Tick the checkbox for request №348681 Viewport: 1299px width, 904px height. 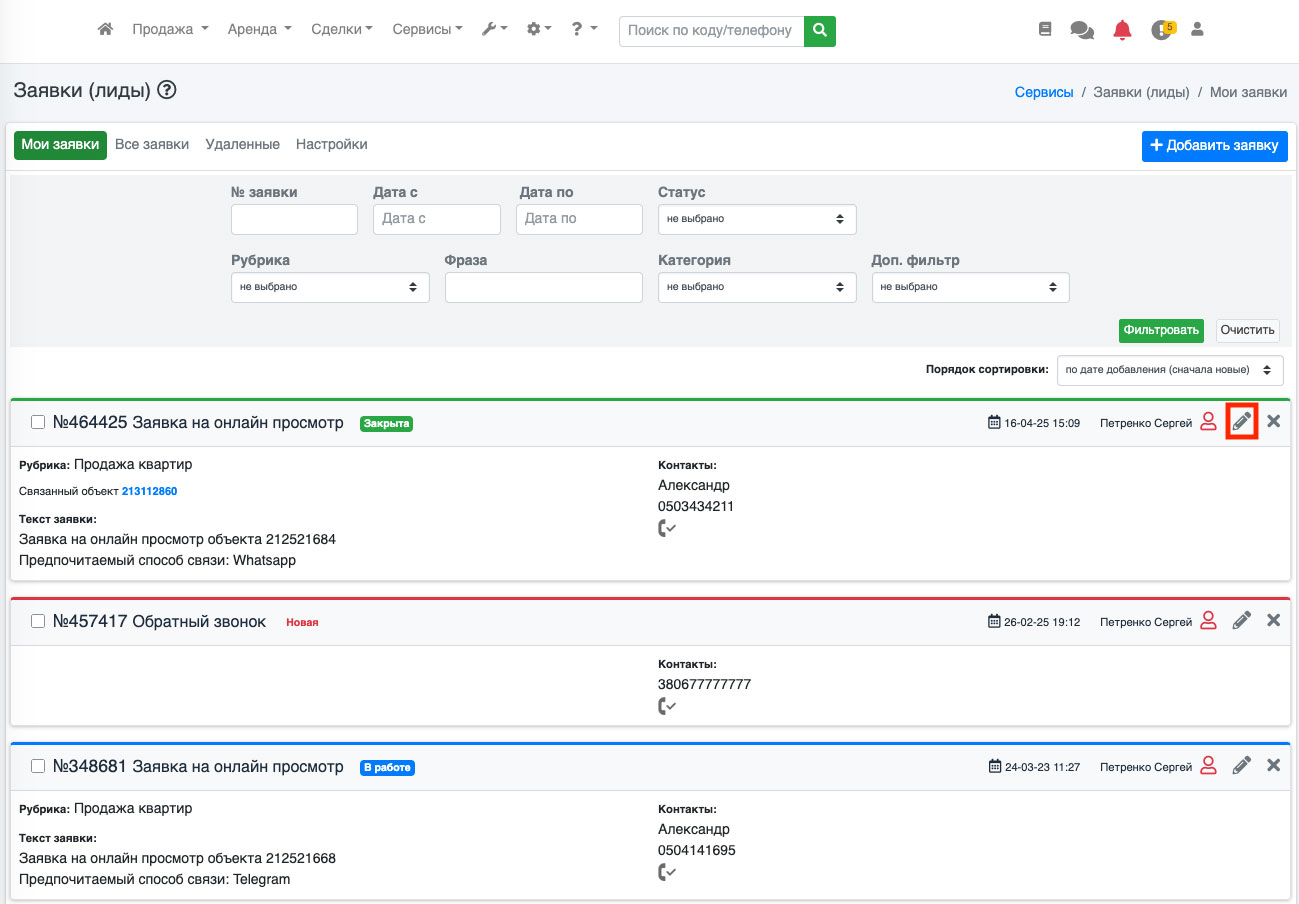click(38, 766)
